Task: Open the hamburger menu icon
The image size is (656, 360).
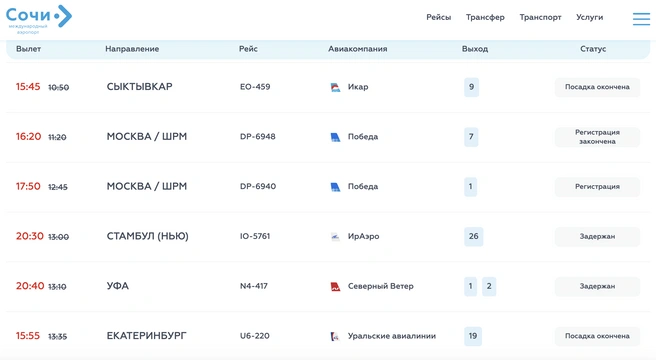Action: tap(641, 19)
